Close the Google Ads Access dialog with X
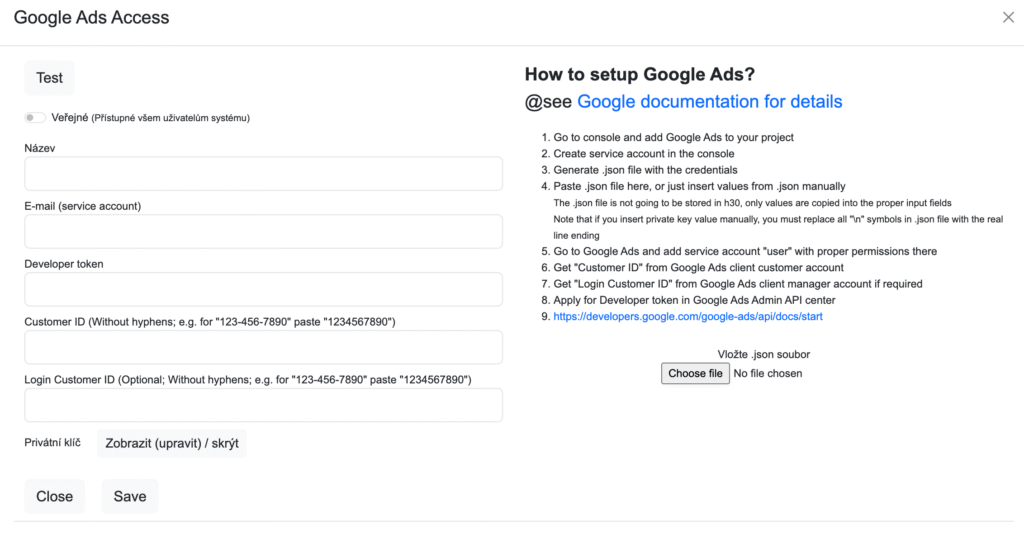The image size is (1024, 538). (1007, 17)
